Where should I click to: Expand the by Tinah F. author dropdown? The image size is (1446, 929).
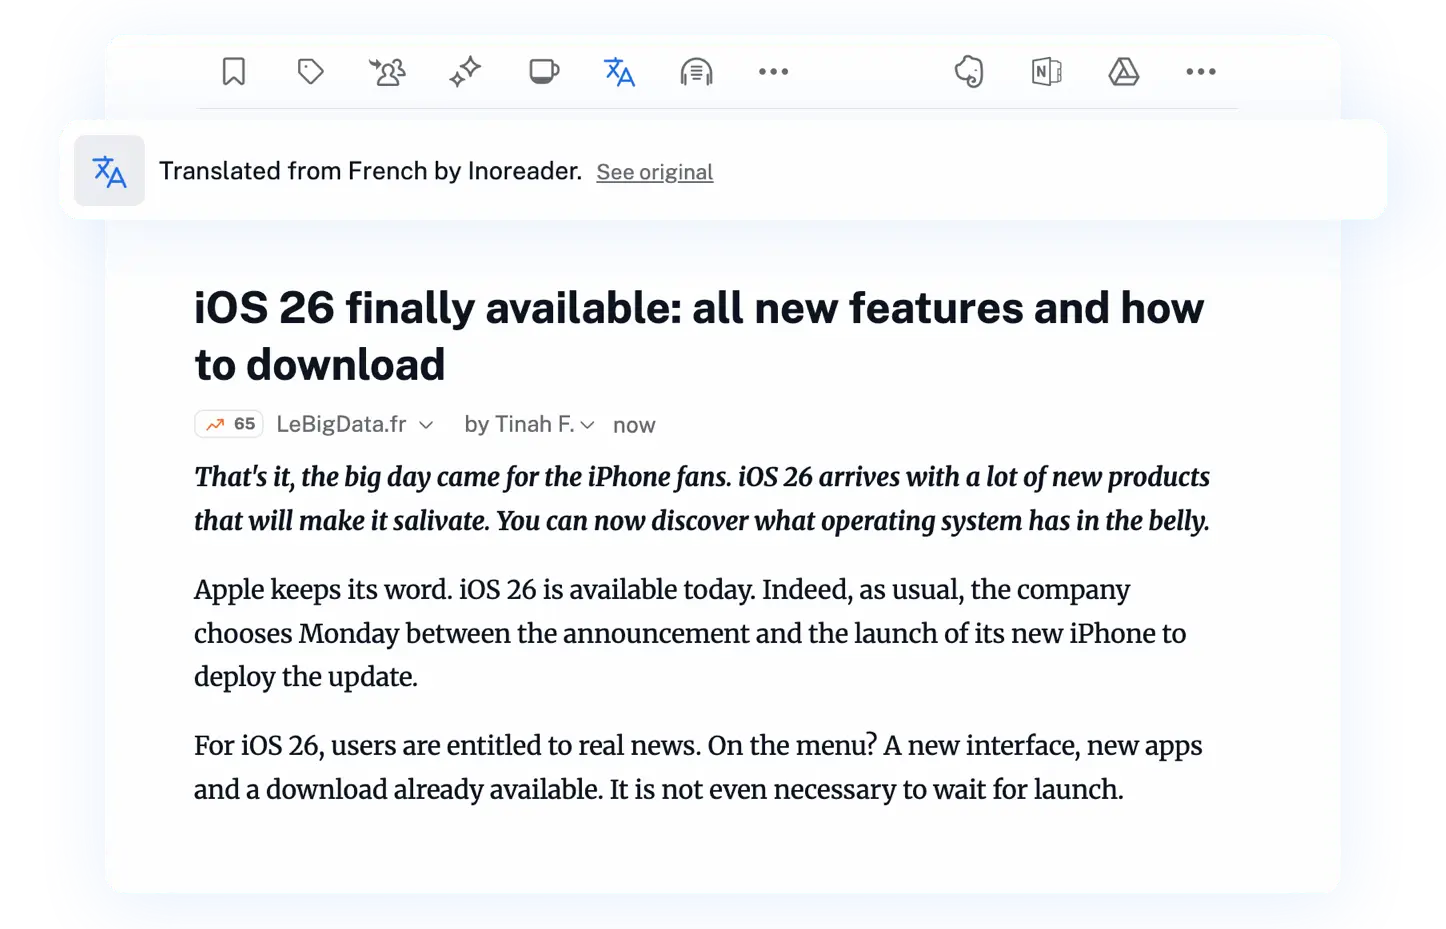pos(529,424)
